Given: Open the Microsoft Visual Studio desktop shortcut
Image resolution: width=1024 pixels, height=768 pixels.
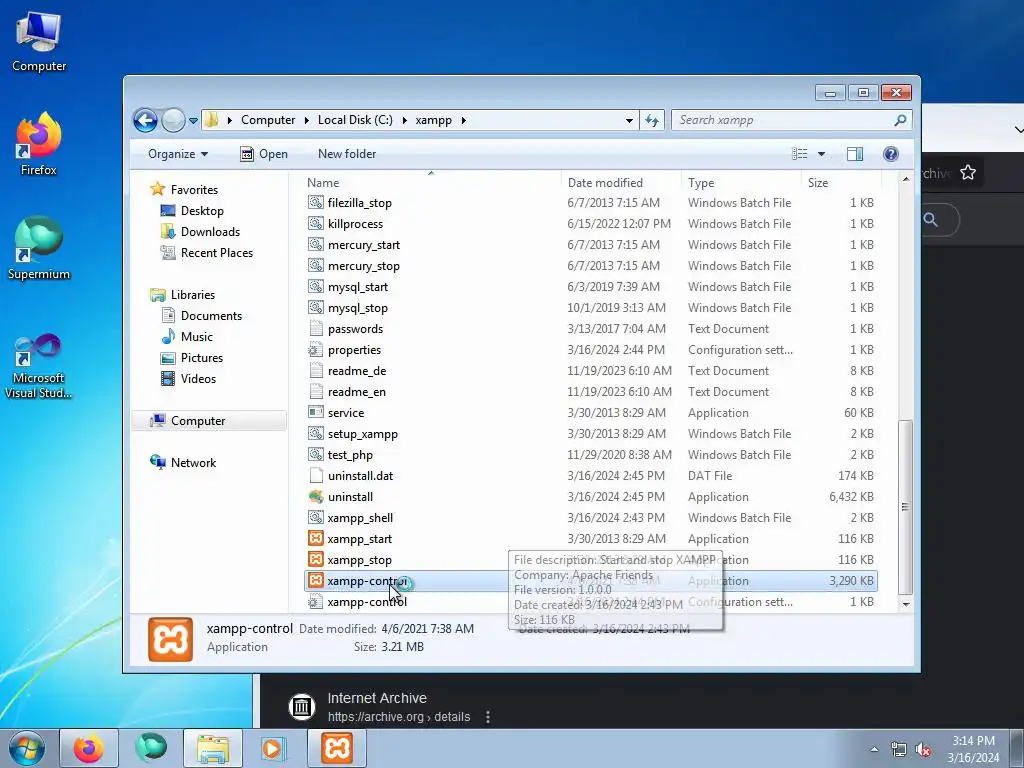Looking at the screenshot, I should point(39,366).
